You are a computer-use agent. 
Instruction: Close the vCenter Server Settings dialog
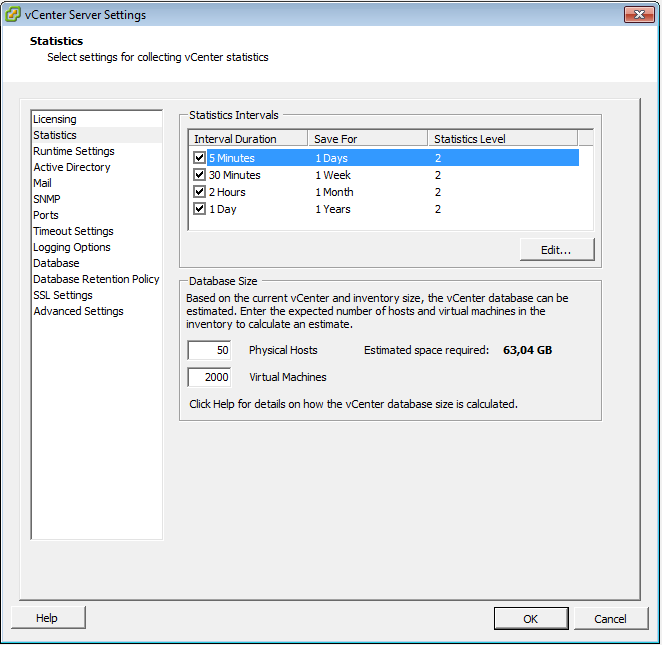(x=639, y=15)
